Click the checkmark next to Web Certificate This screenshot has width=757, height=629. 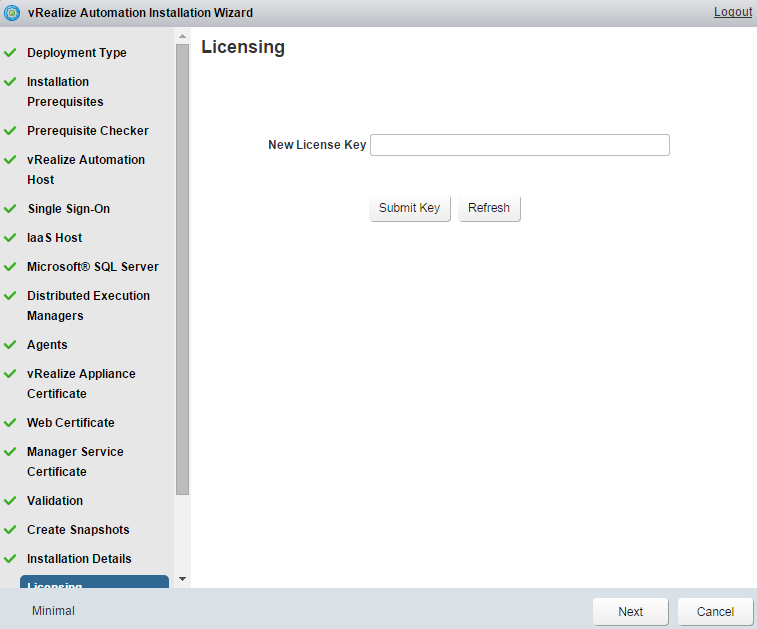(x=10, y=423)
